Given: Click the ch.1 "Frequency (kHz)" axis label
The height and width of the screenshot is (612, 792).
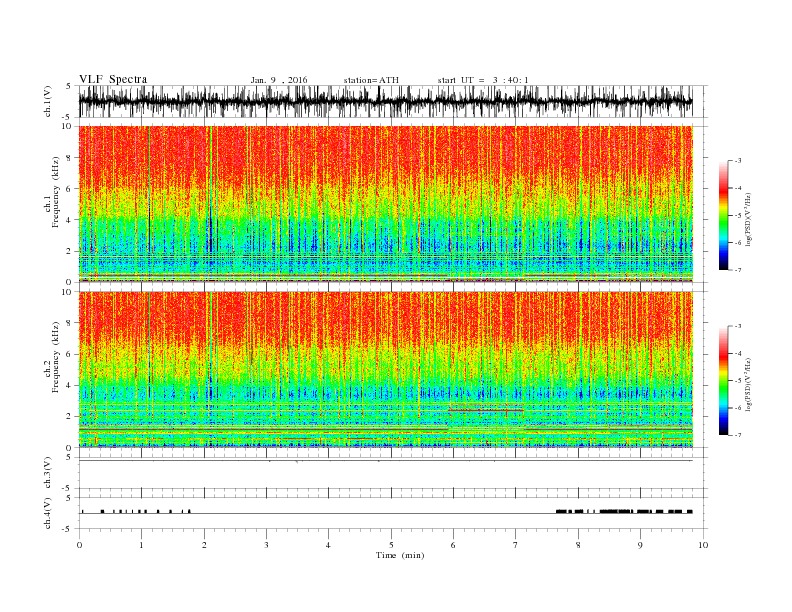Looking at the screenshot, I should click(x=55, y=192).
